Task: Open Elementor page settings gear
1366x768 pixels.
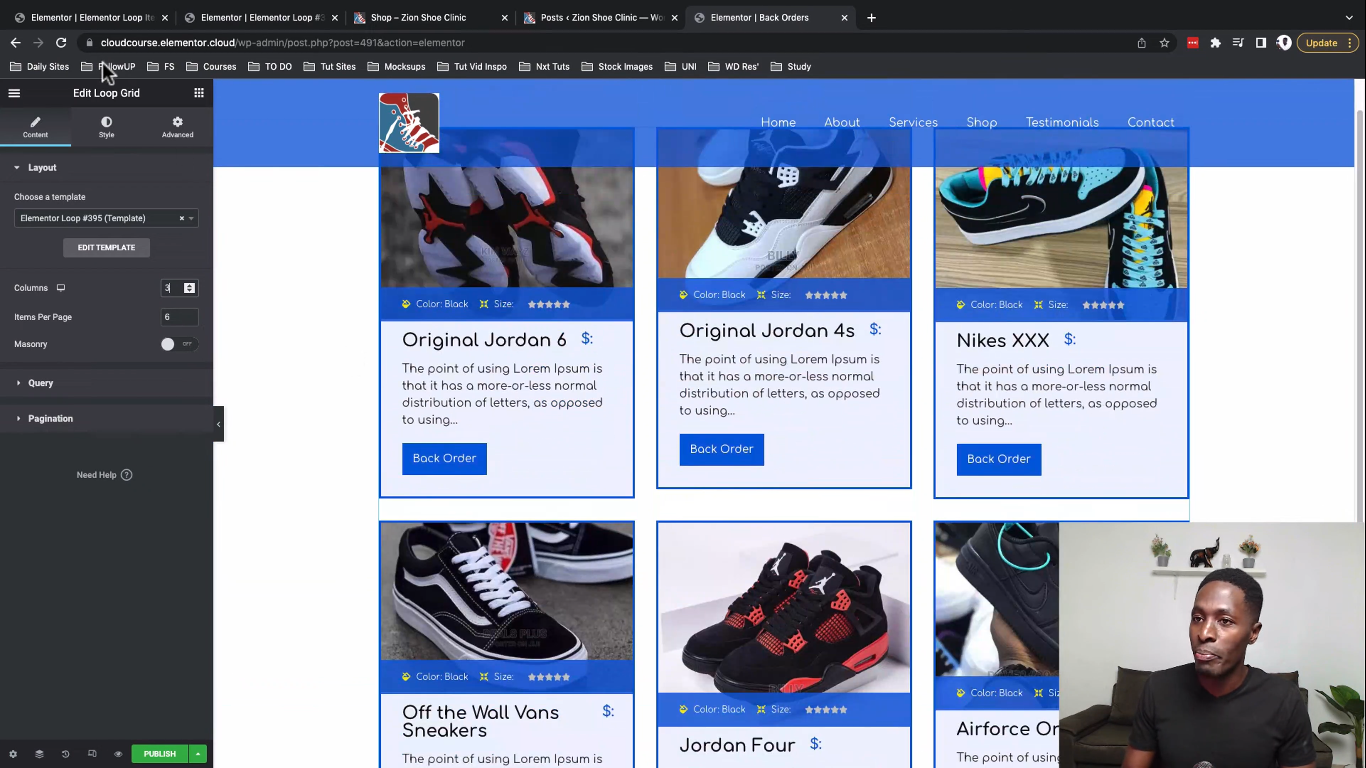Action: click(13, 754)
